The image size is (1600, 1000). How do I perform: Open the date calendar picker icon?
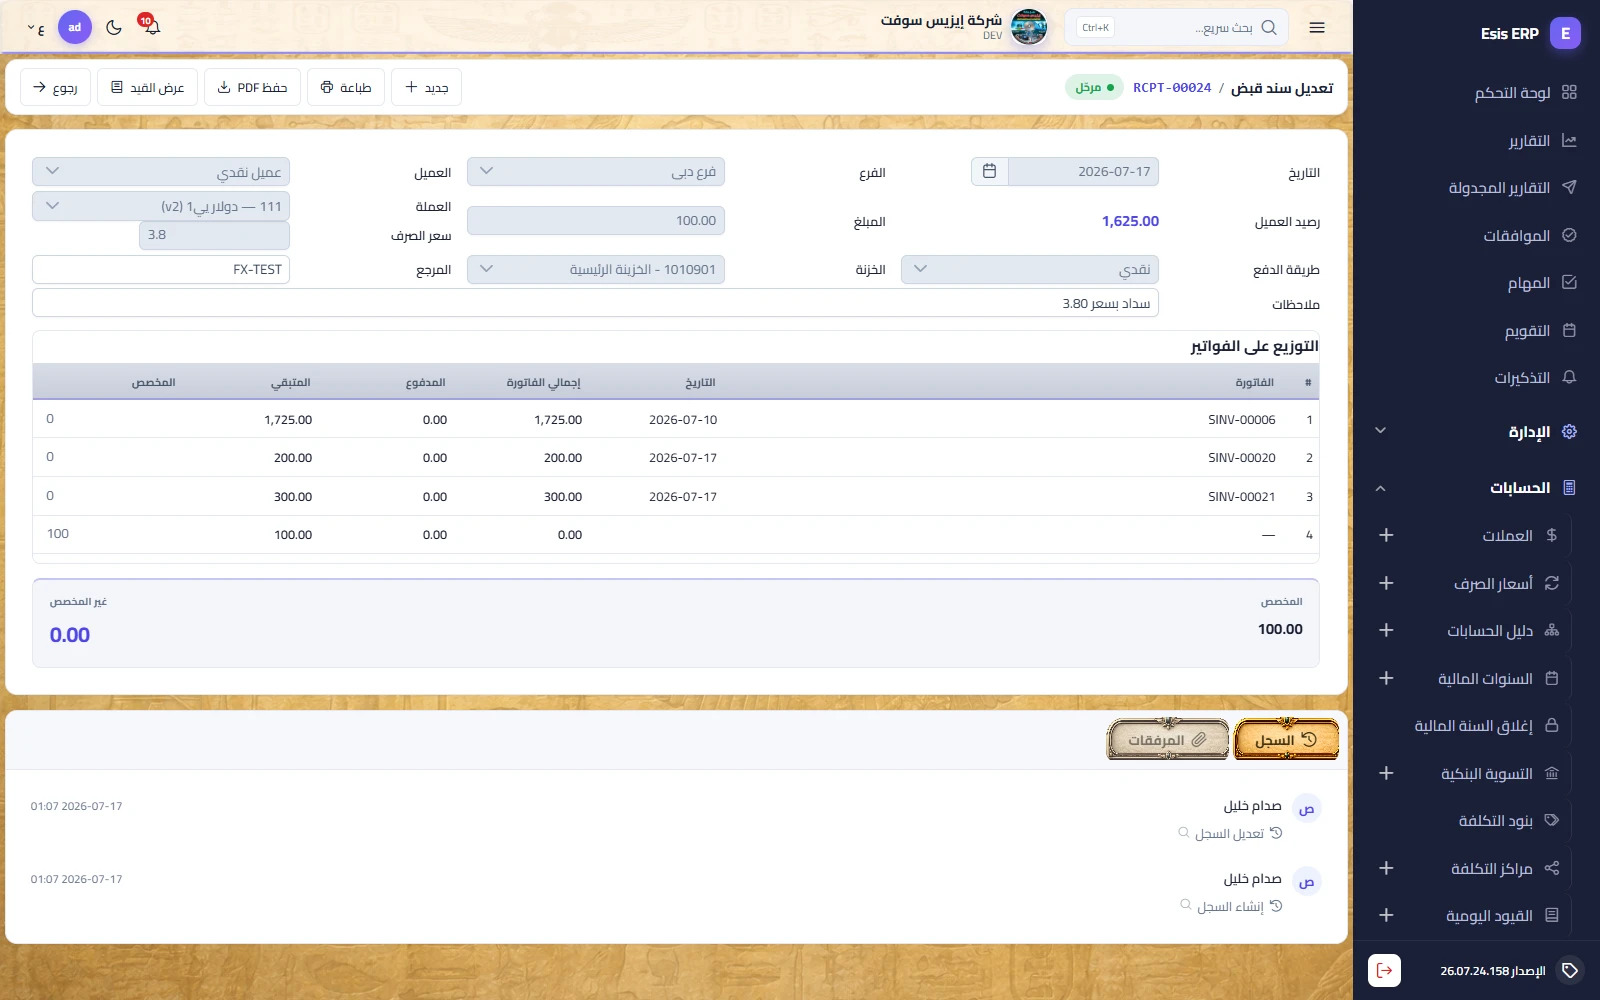pos(989,171)
